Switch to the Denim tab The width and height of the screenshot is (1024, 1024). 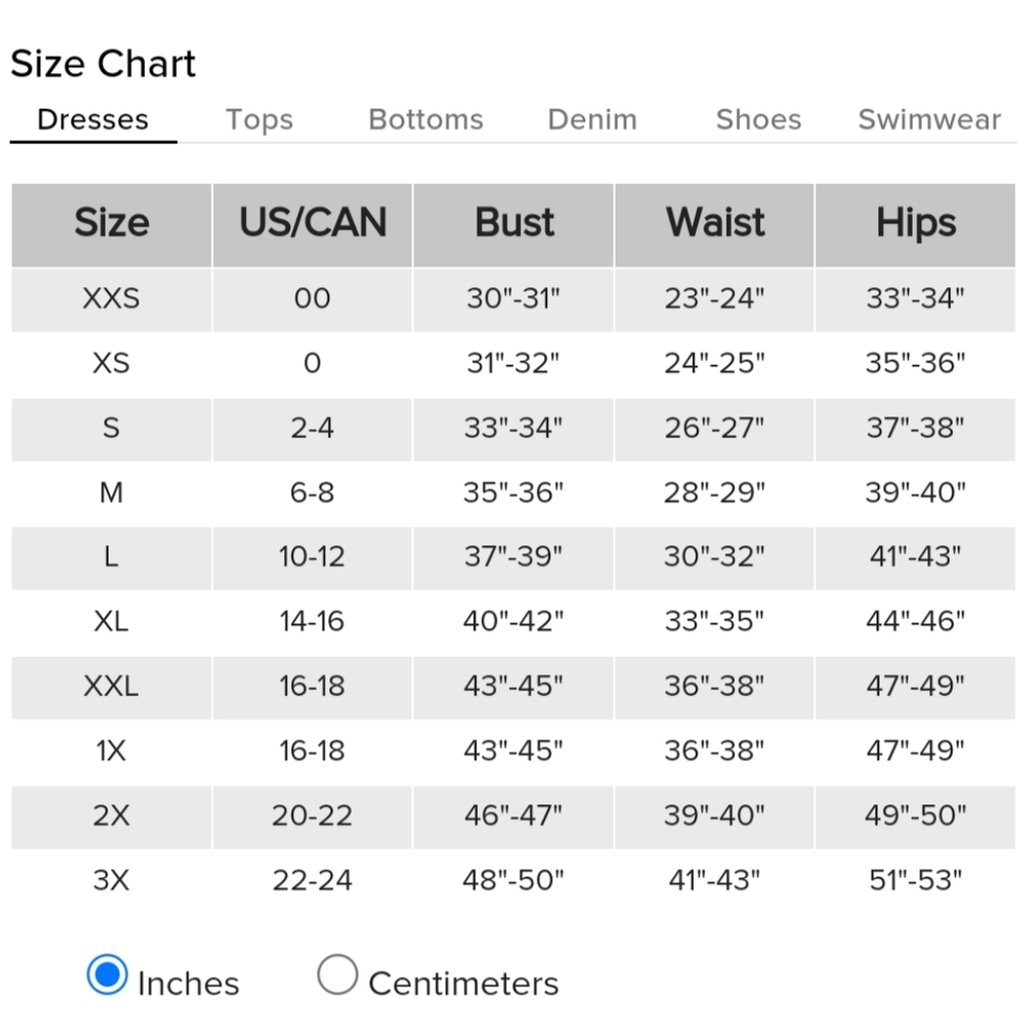click(x=592, y=120)
